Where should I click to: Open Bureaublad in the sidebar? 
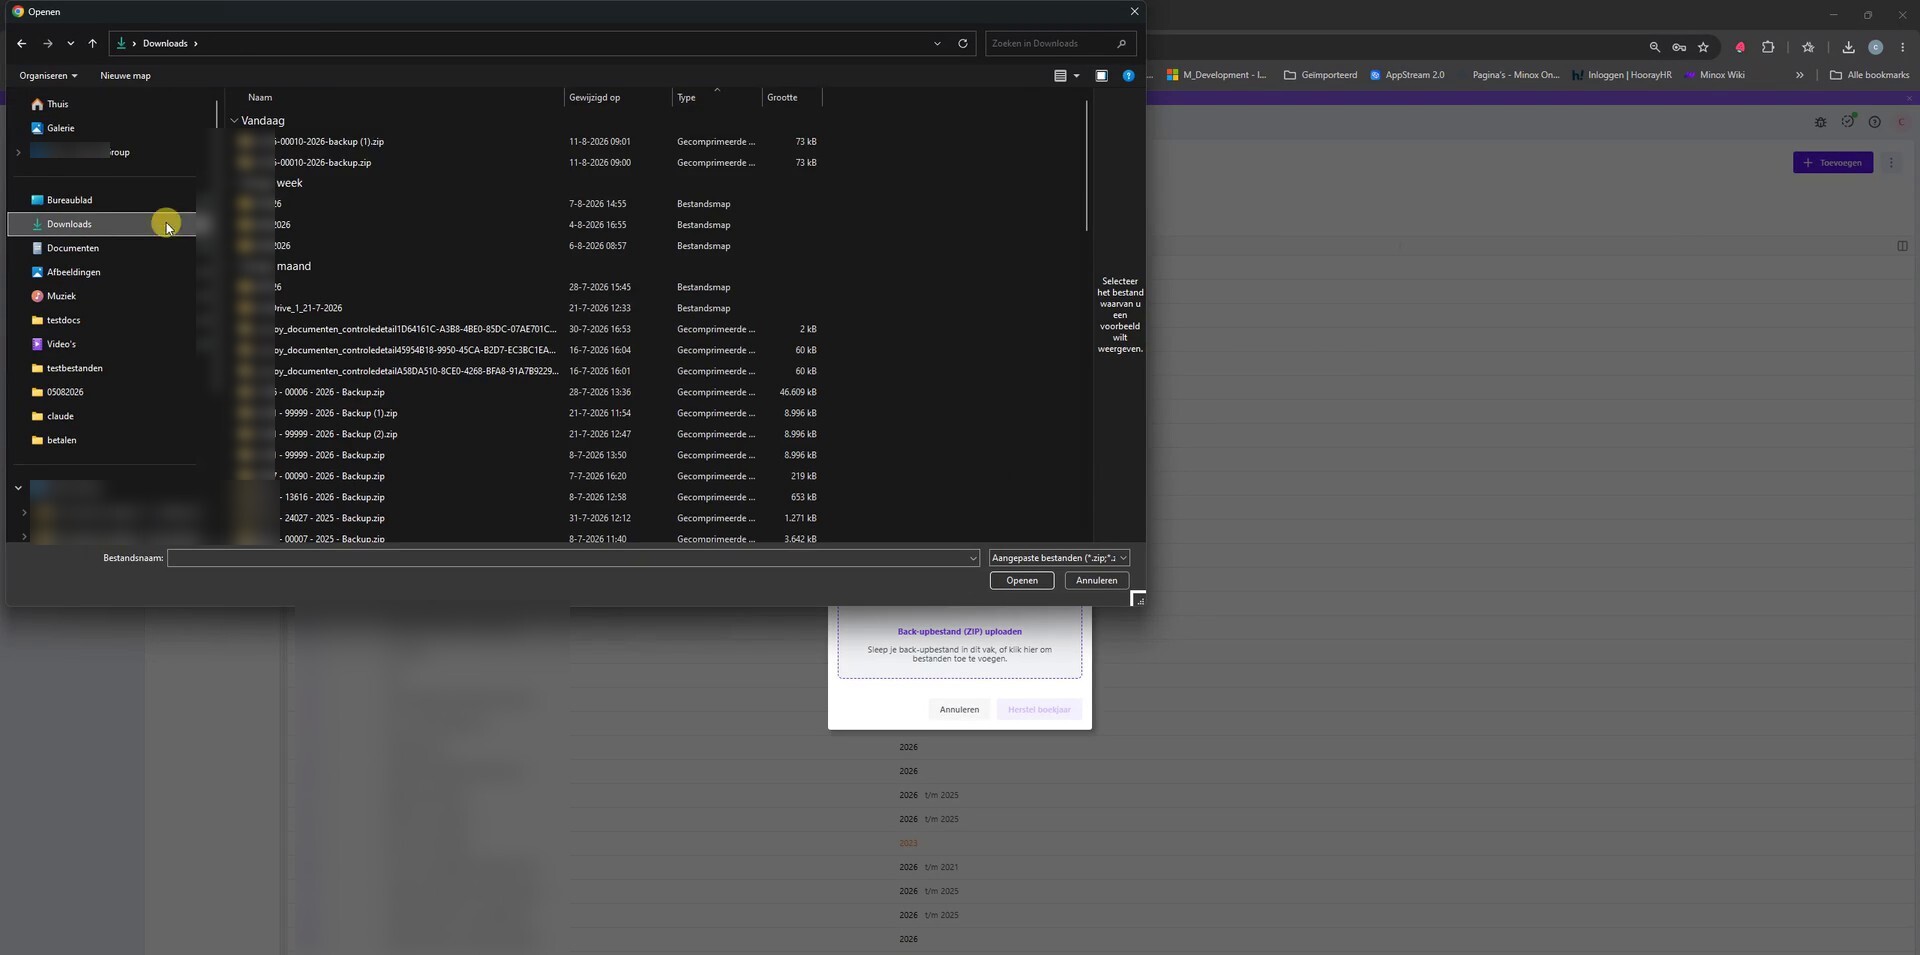coord(69,200)
